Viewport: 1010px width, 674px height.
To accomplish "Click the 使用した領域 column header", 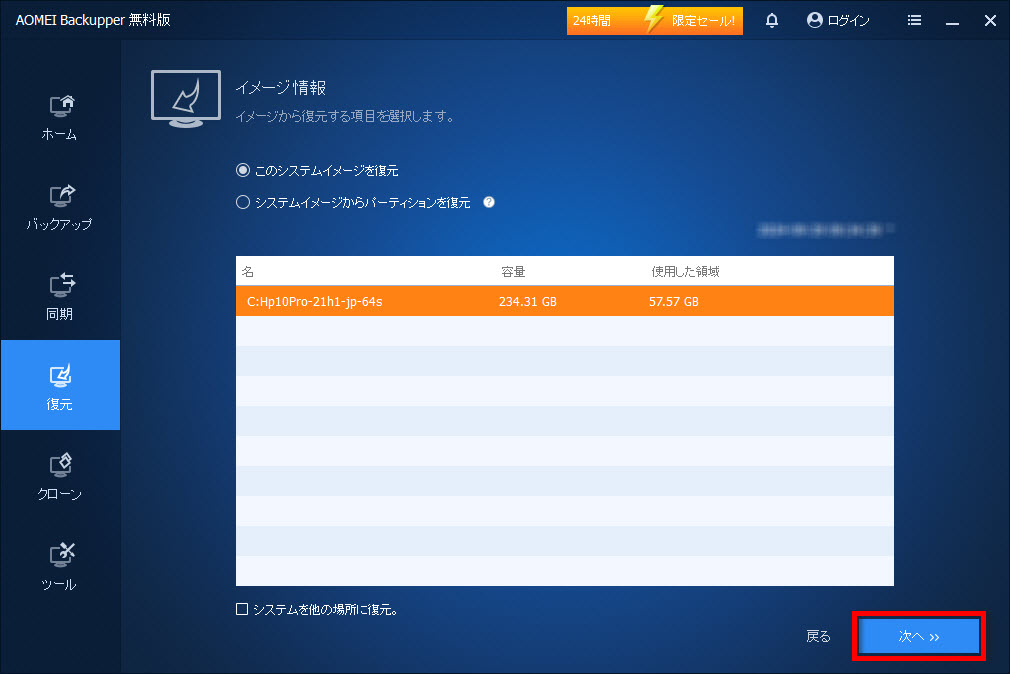I will (x=685, y=271).
